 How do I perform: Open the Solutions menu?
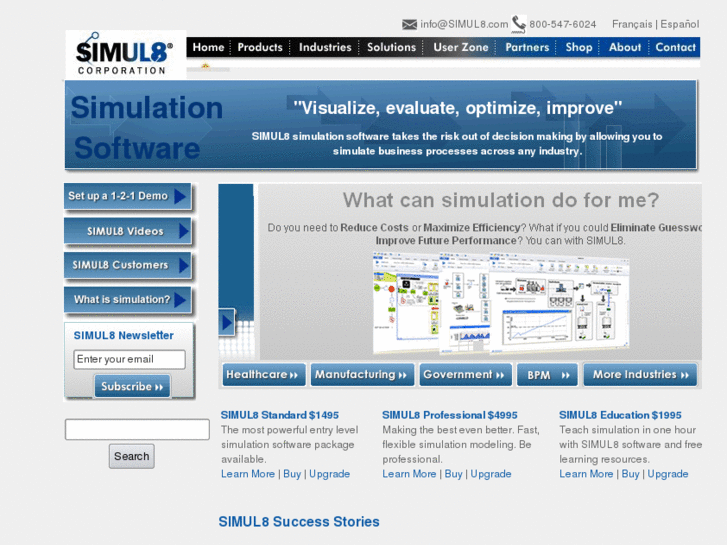coord(391,47)
